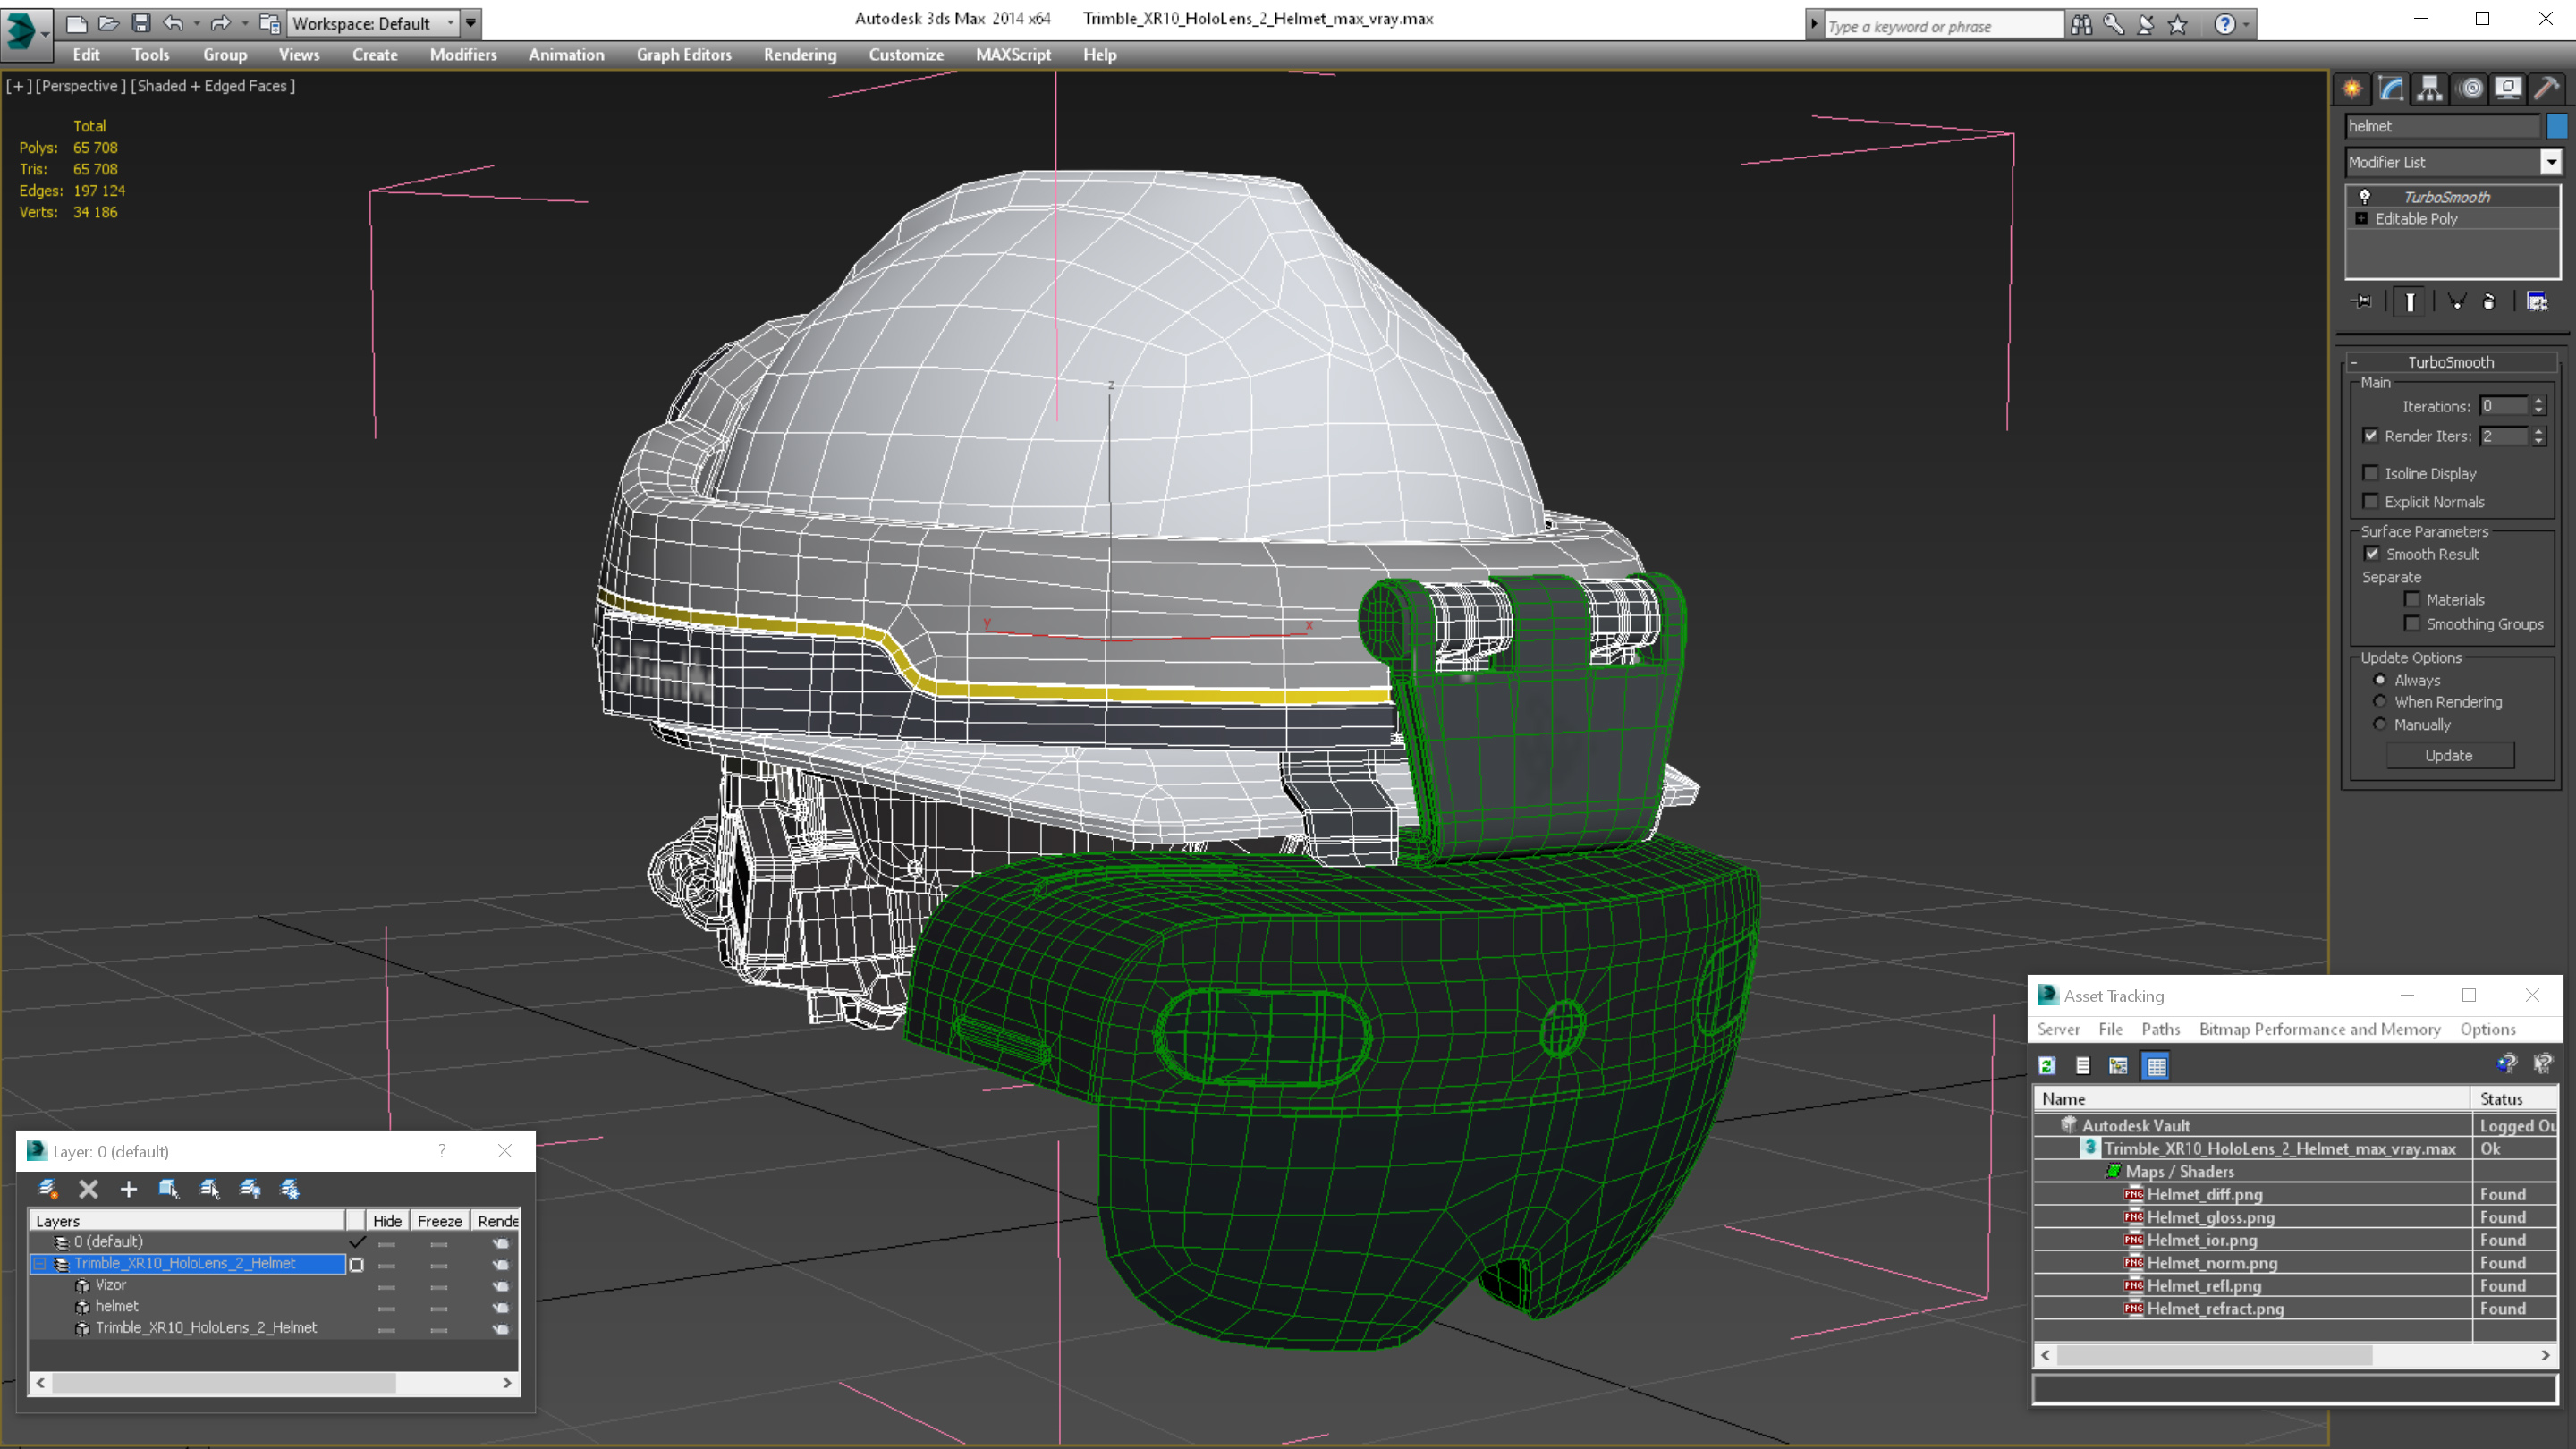
Task: Click the Save File toolbar icon
Action: point(141,23)
